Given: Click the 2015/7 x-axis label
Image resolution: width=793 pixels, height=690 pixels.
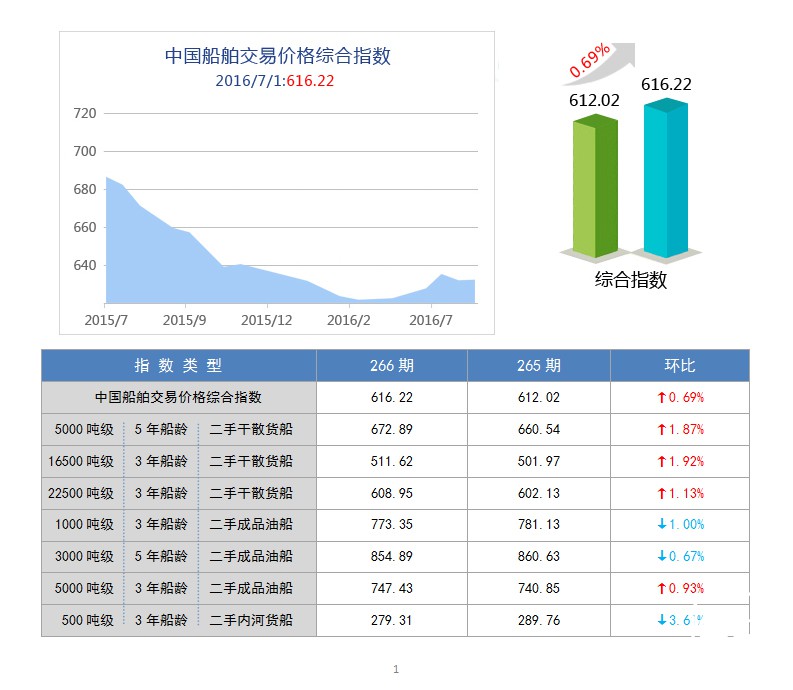Looking at the screenshot, I should click(x=106, y=320).
